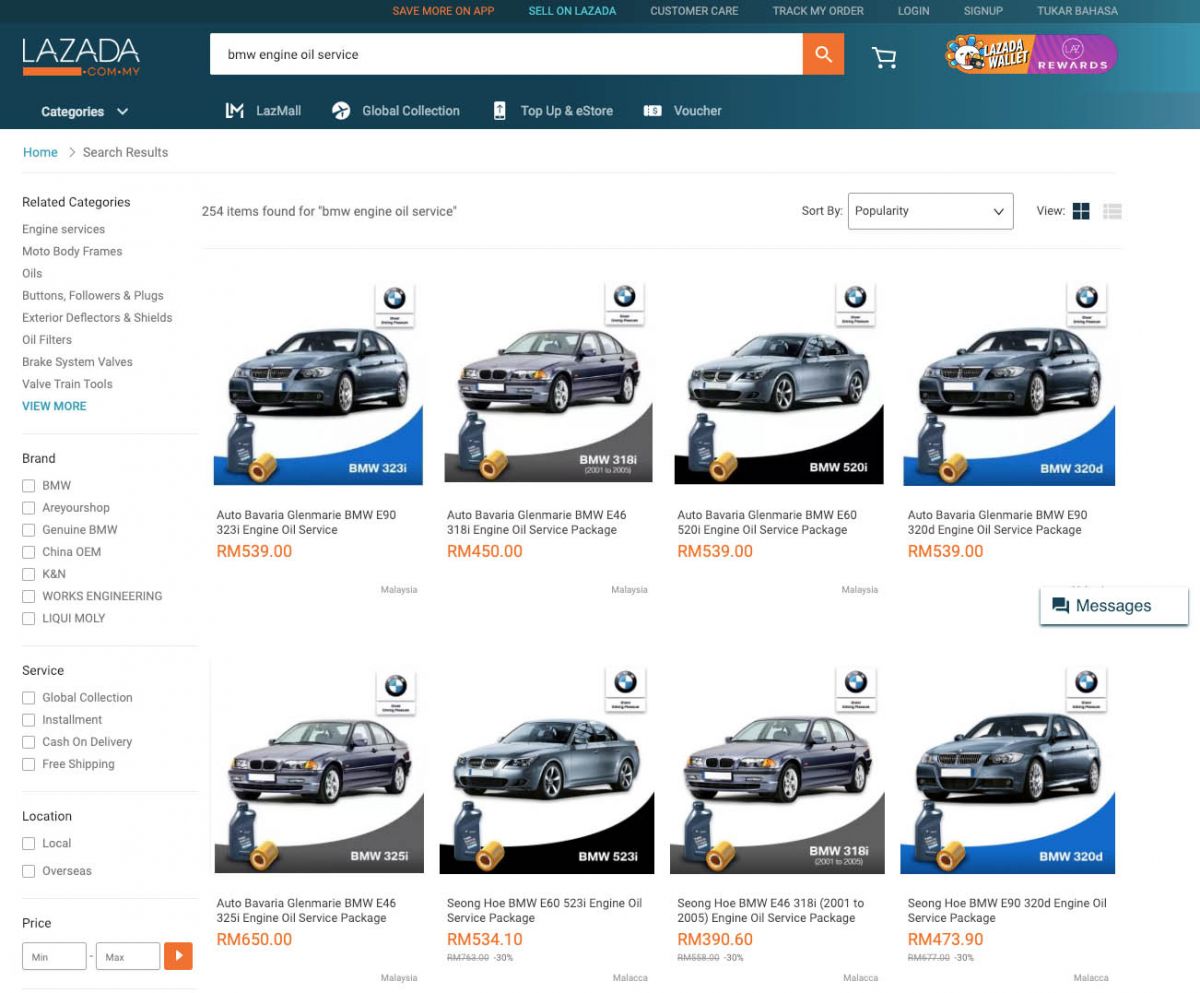
Task: Click the orange search magnifier button
Action: tap(823, 54)
